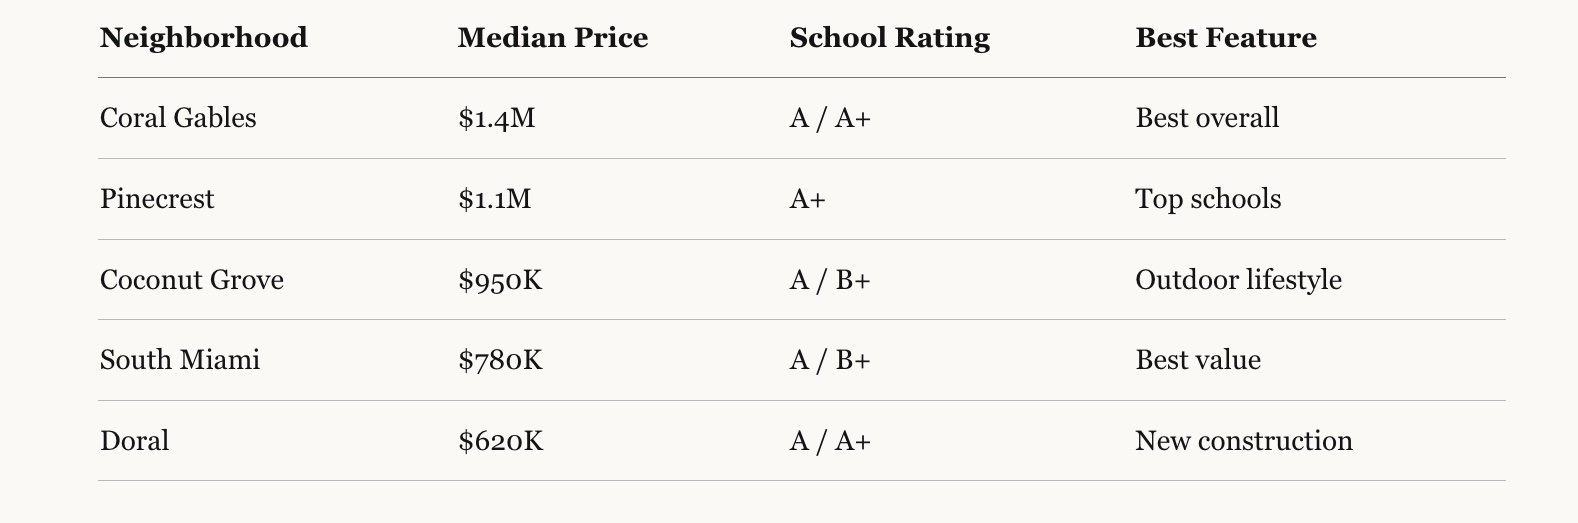Select the Pinecrest neighborhood cell
1578x523 pixels.
pyautogui.click(x=157, y=199)
